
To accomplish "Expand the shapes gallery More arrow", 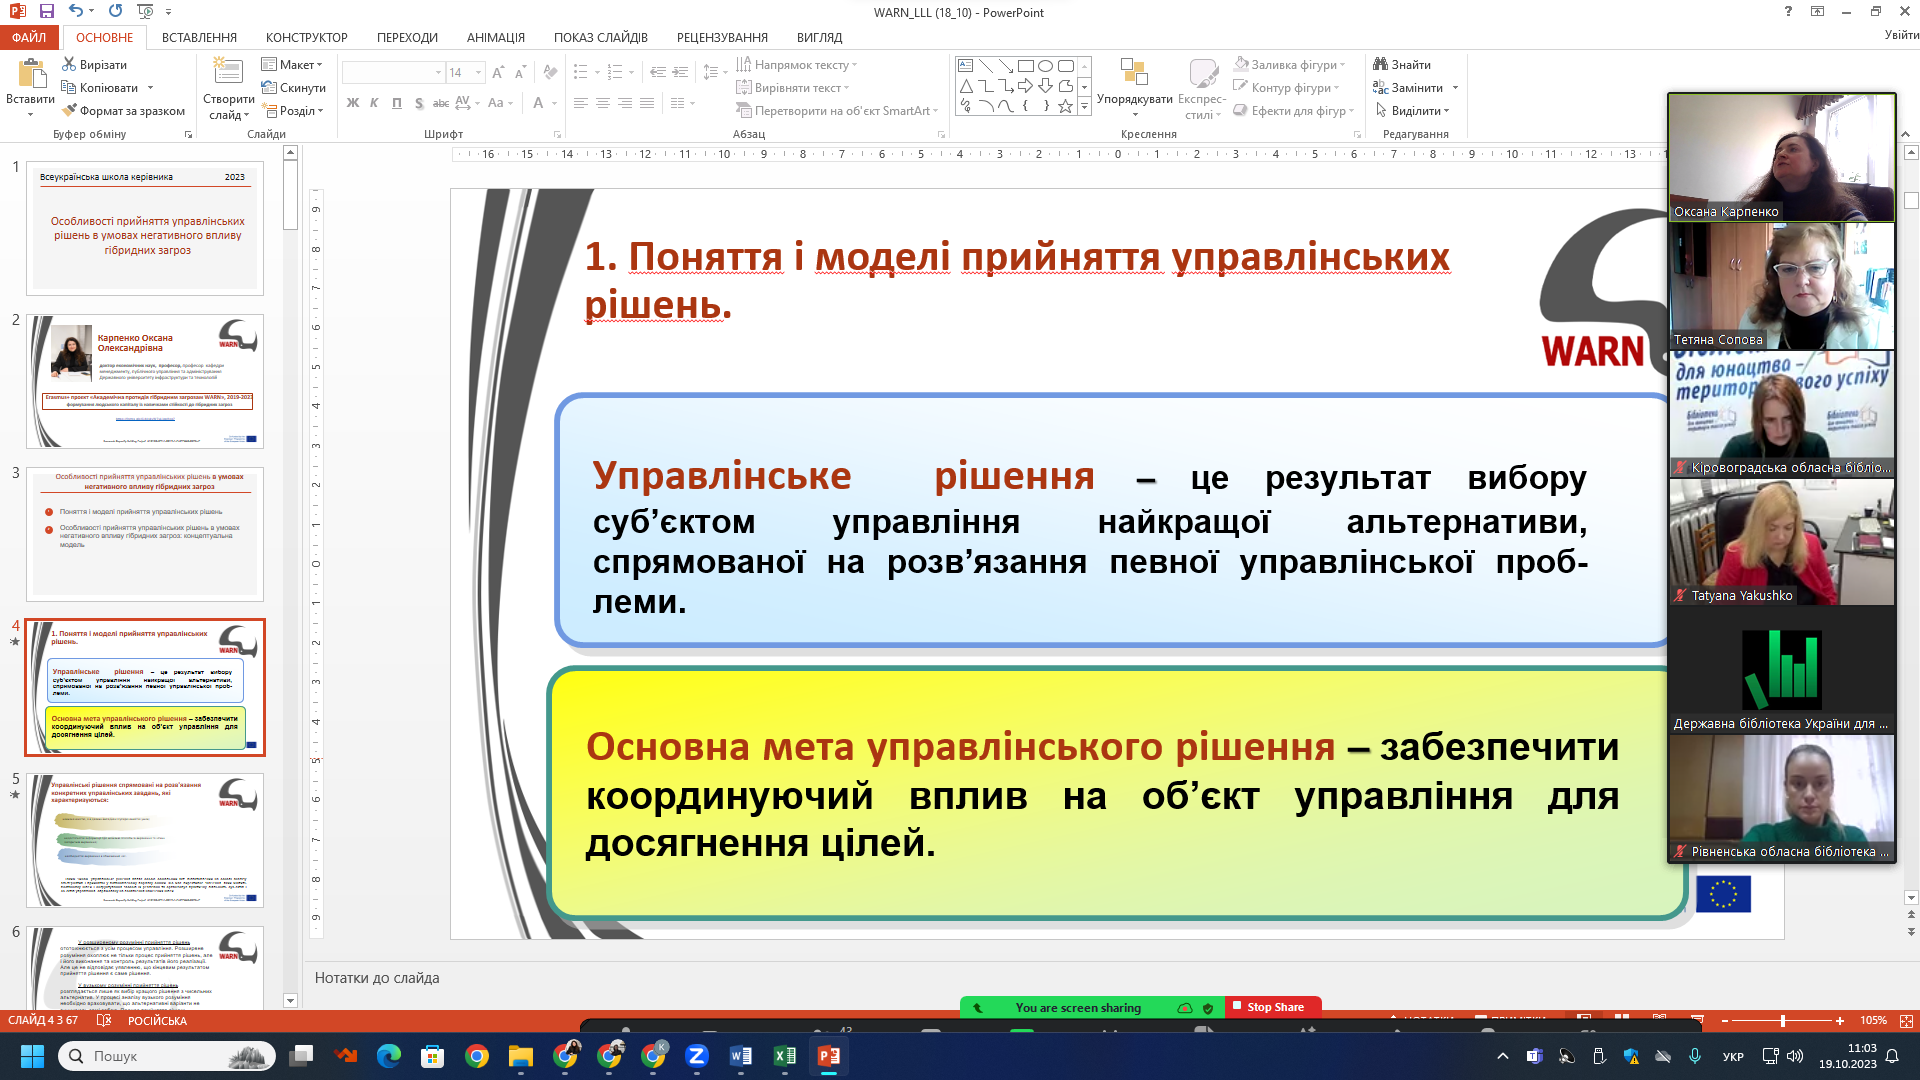I will [1084, 106].
